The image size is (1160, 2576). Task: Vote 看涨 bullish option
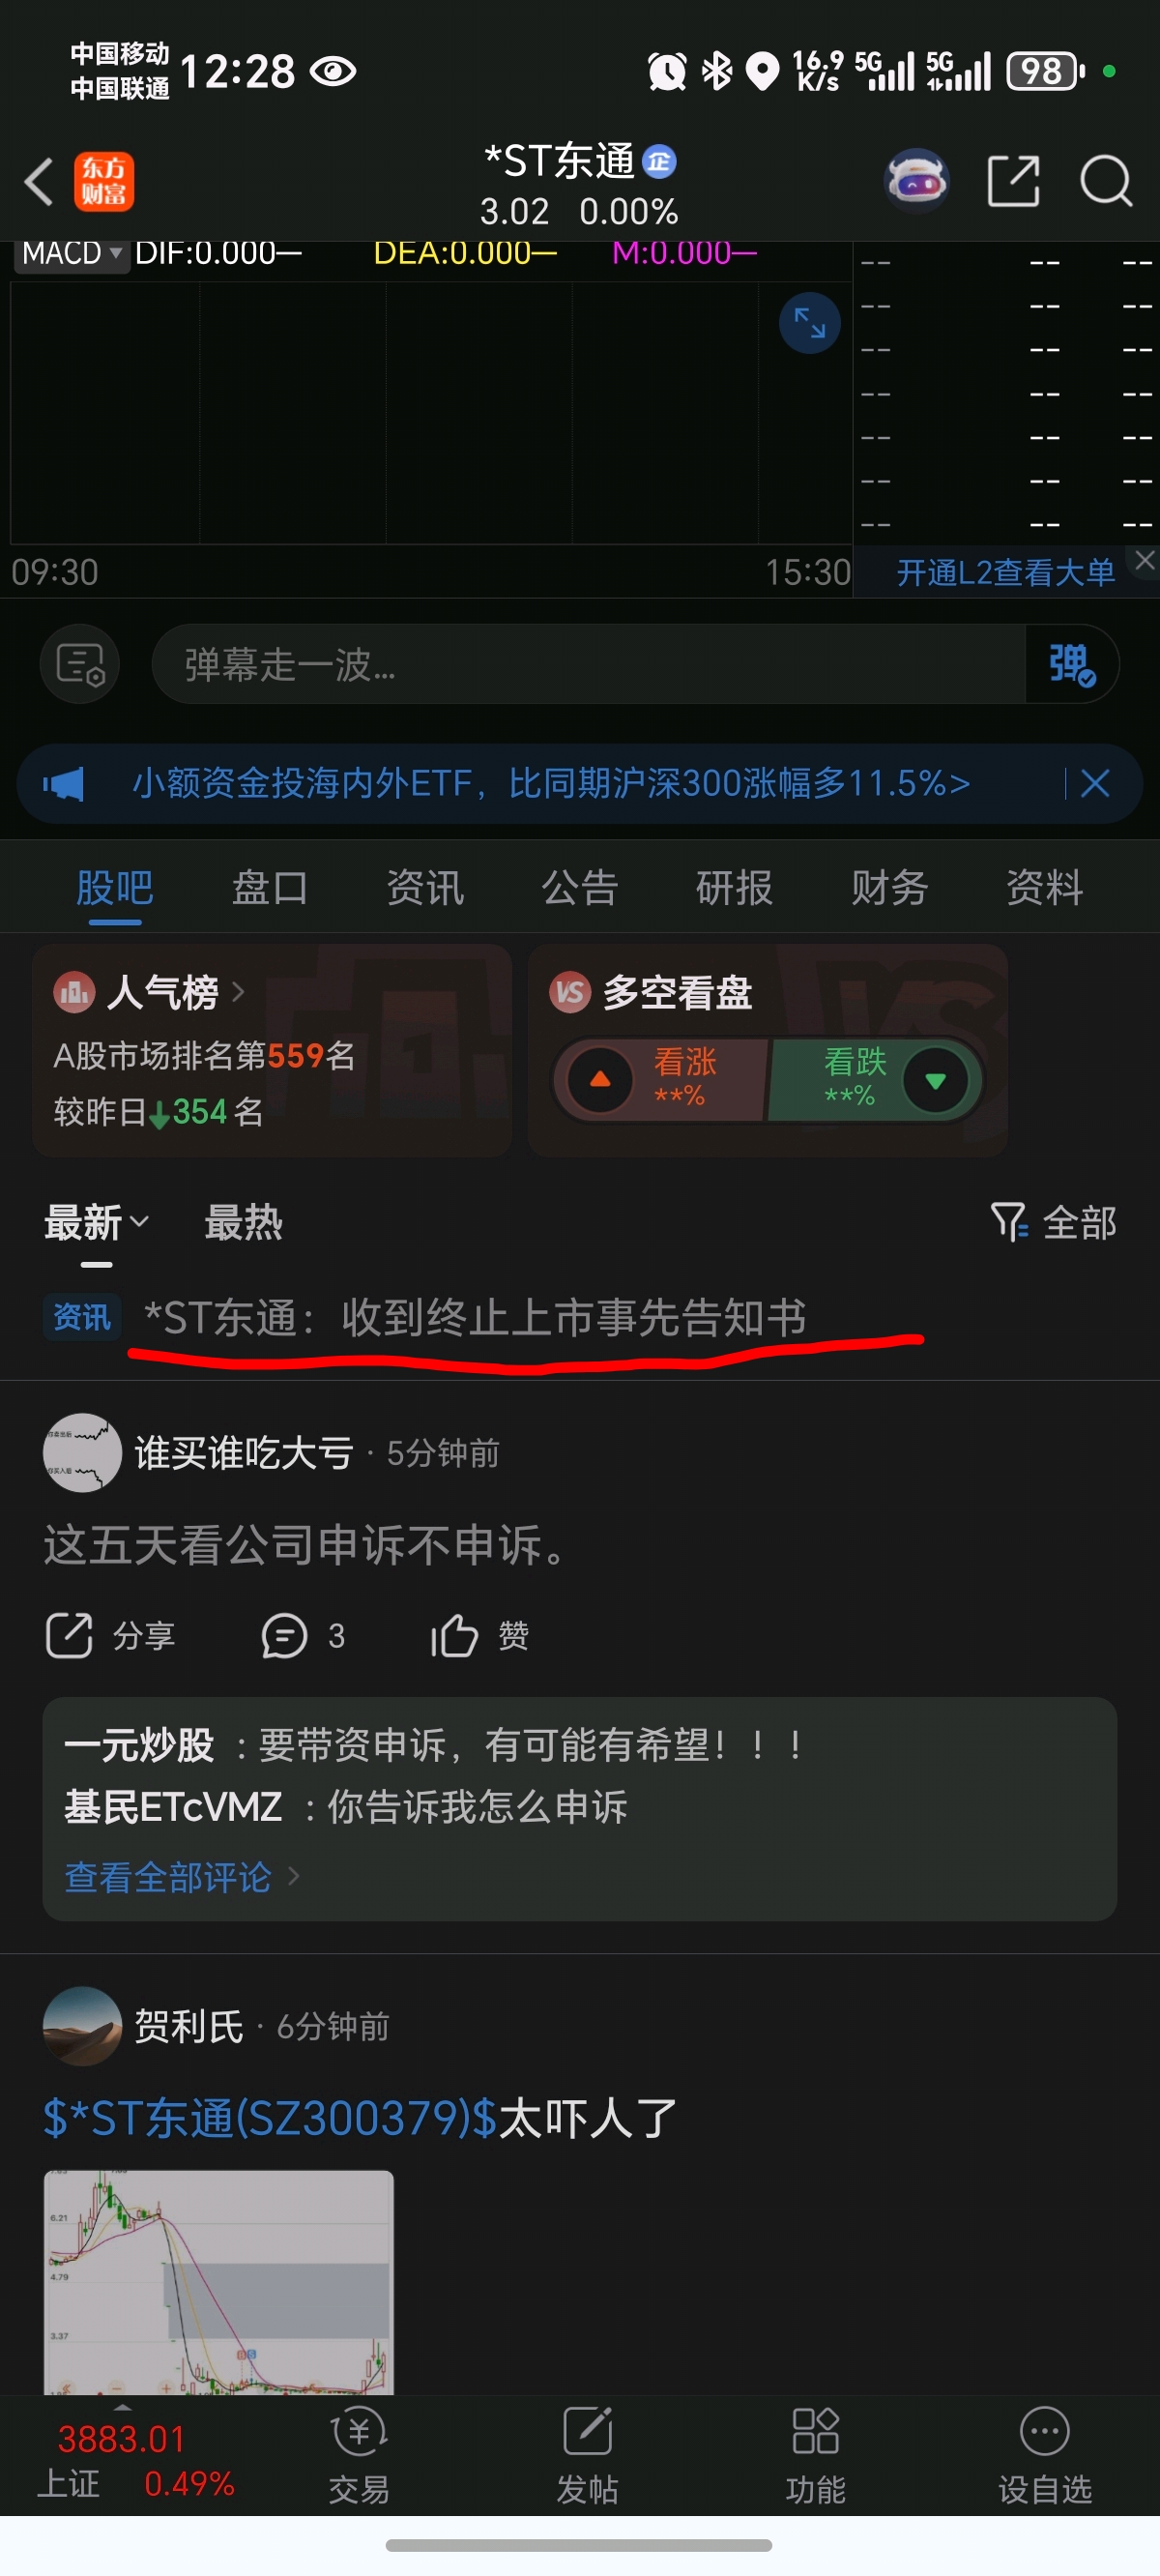pyautogui.click(x=660, y=1080)
